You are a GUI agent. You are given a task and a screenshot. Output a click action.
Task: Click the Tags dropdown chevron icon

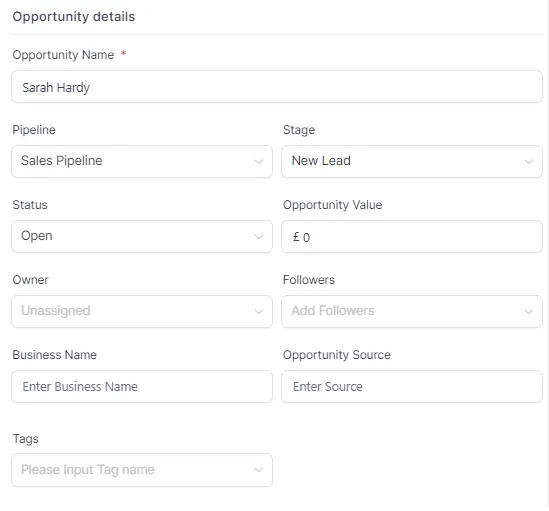[259, 470]
